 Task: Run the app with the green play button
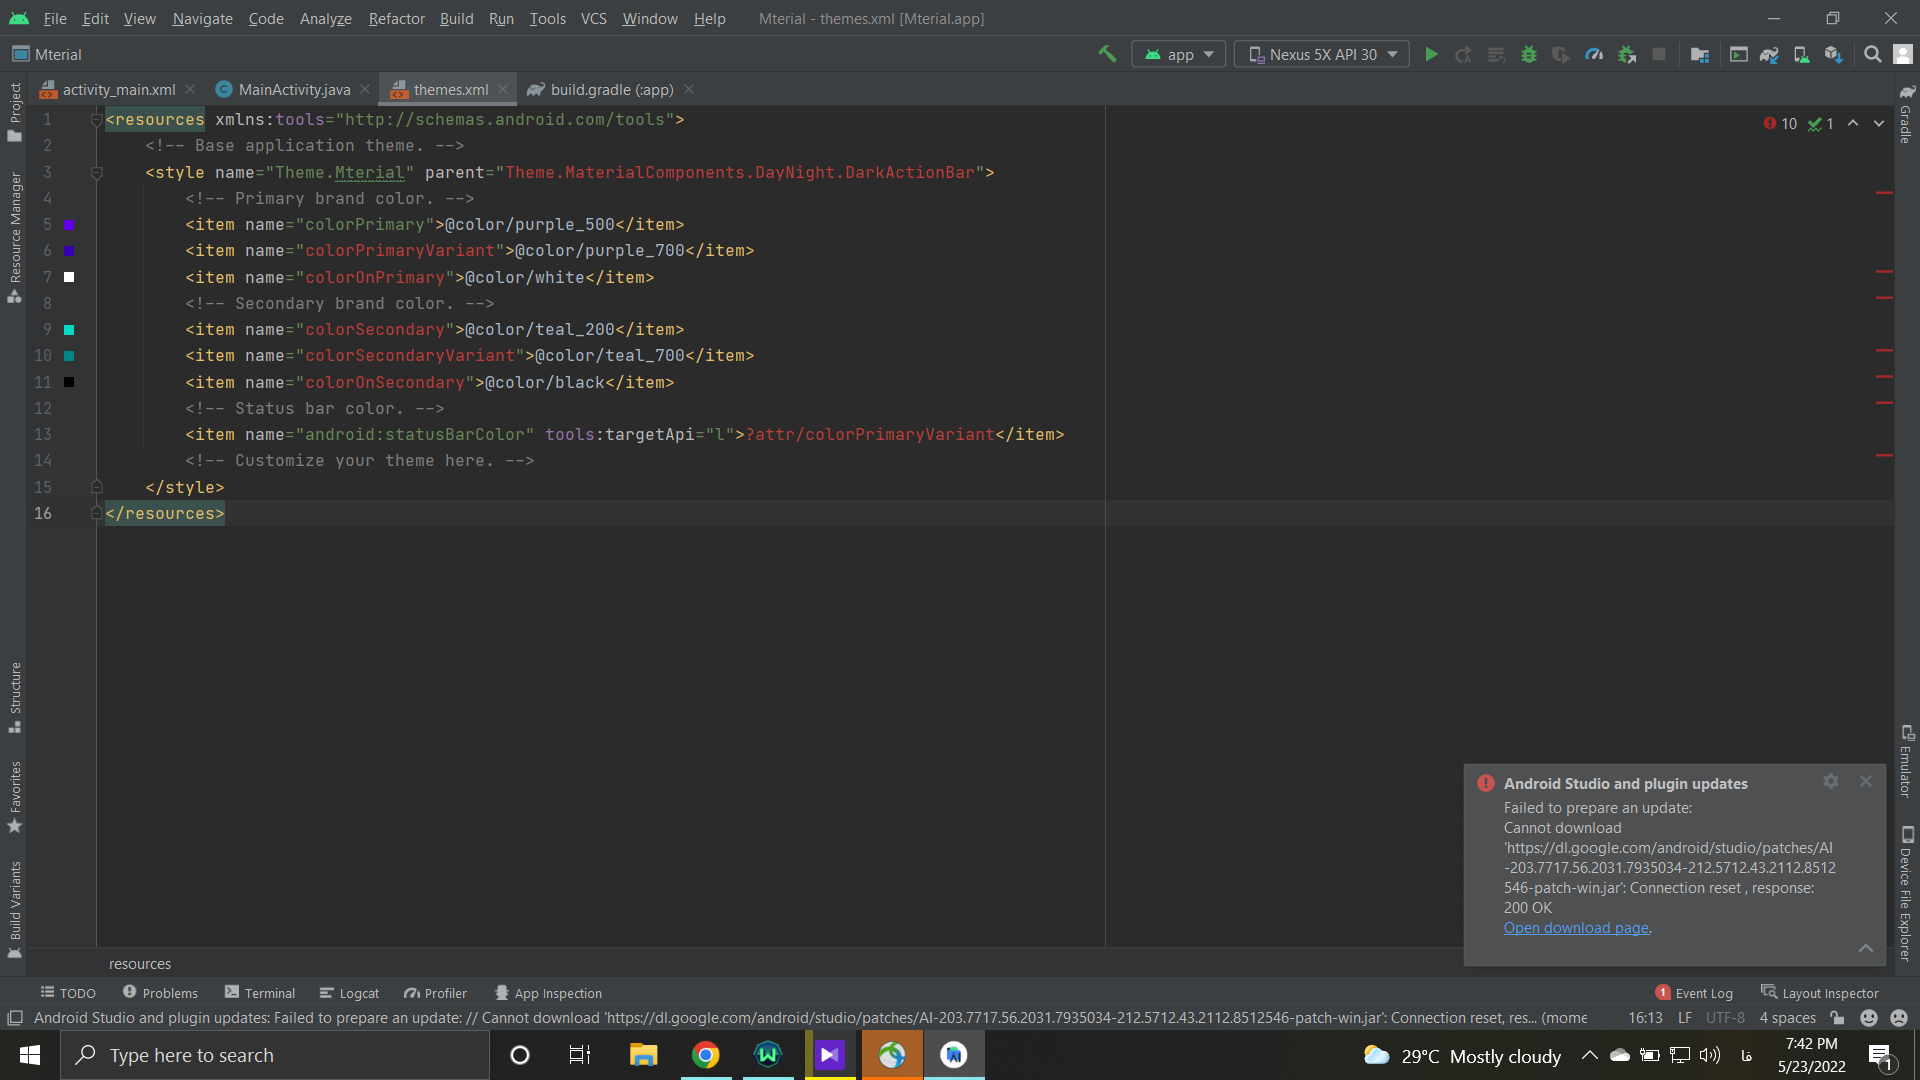[1431, 54]
